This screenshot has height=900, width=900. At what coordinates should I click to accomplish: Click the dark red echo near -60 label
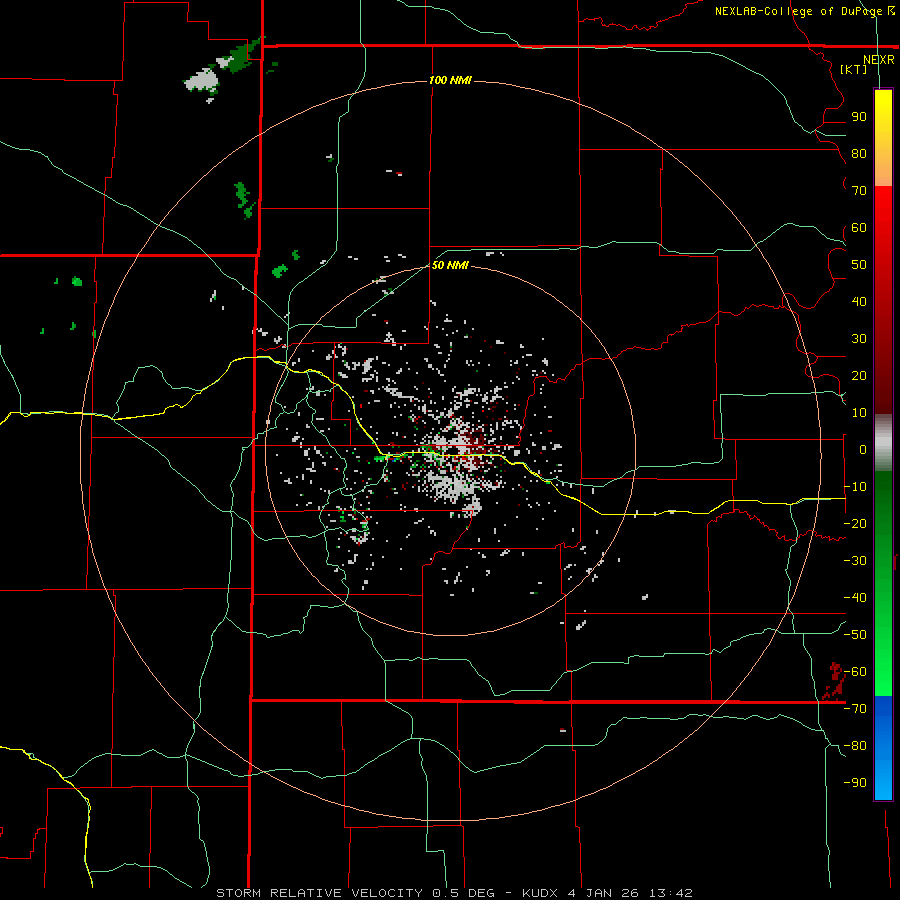tap(834, 681)
